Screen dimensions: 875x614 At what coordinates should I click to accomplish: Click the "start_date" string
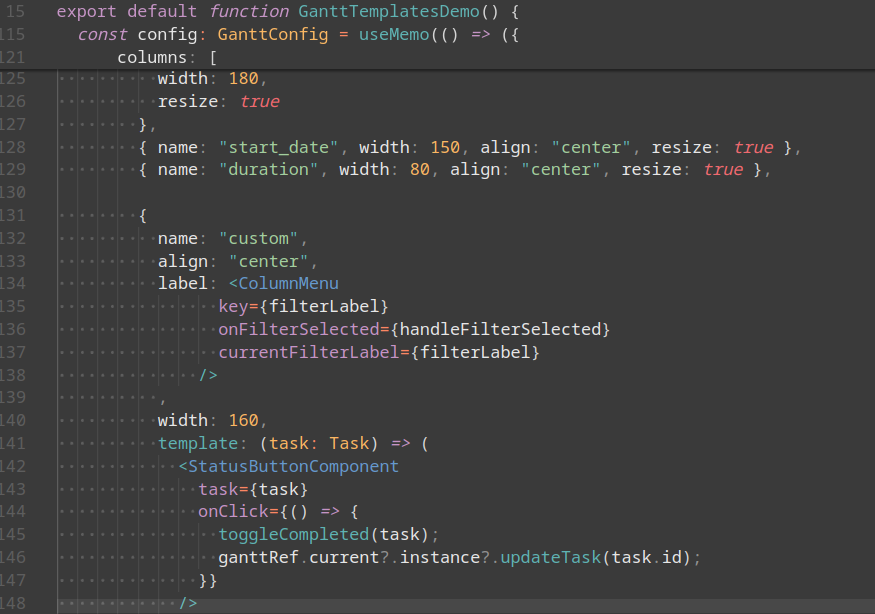[278, 147]
